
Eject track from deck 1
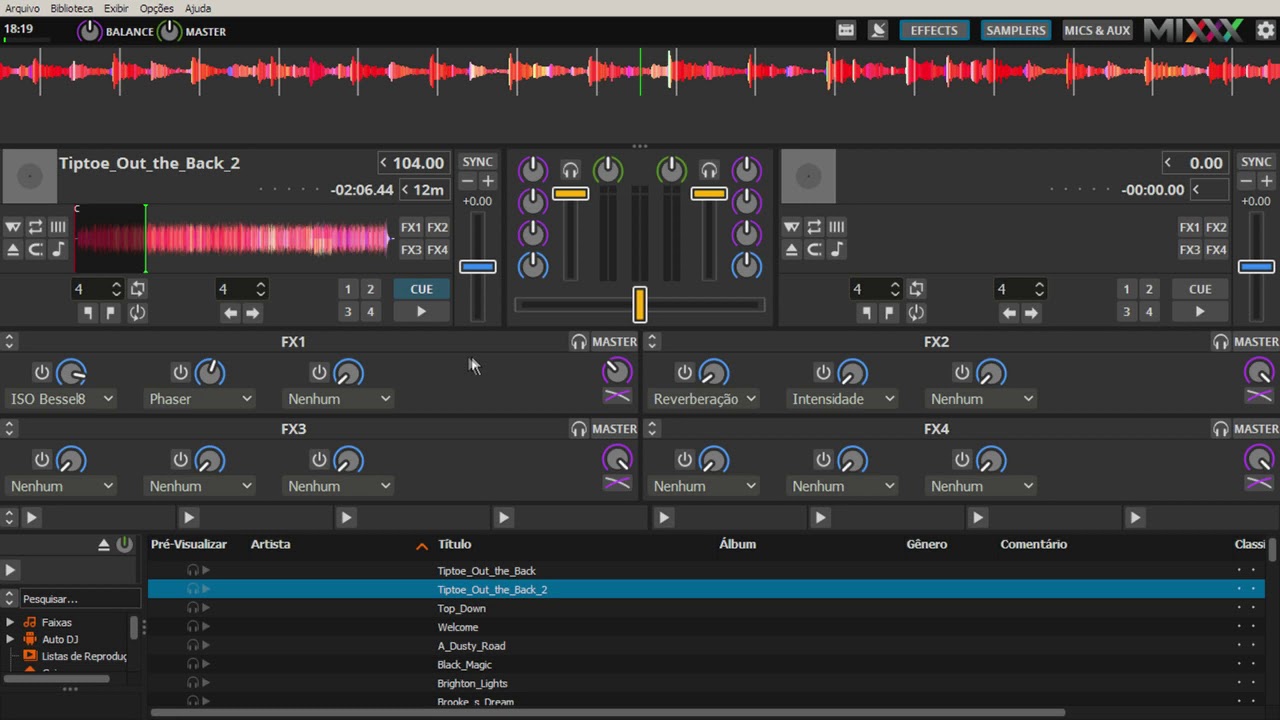13,250
